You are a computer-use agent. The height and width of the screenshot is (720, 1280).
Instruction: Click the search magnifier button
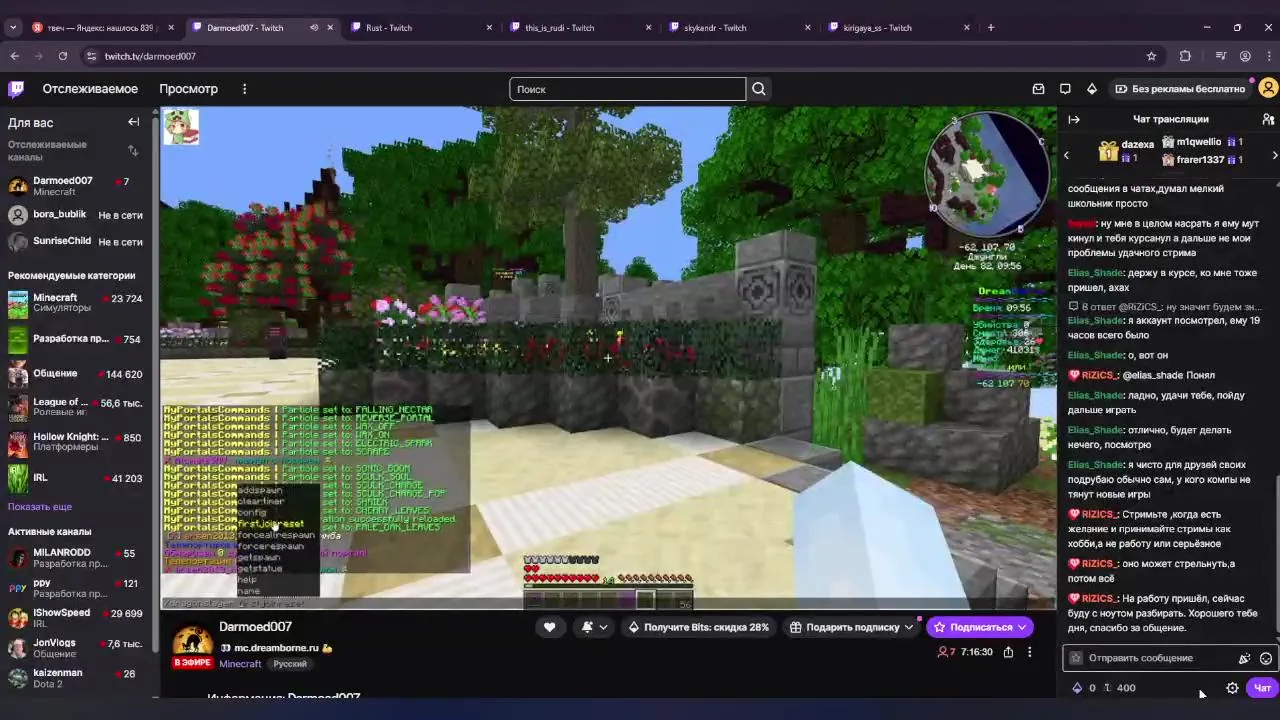coord(759,89)
